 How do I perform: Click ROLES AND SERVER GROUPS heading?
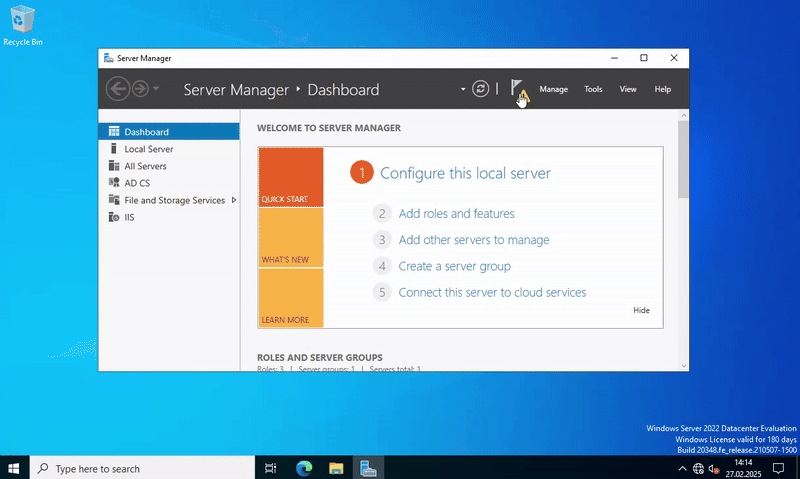319,358
